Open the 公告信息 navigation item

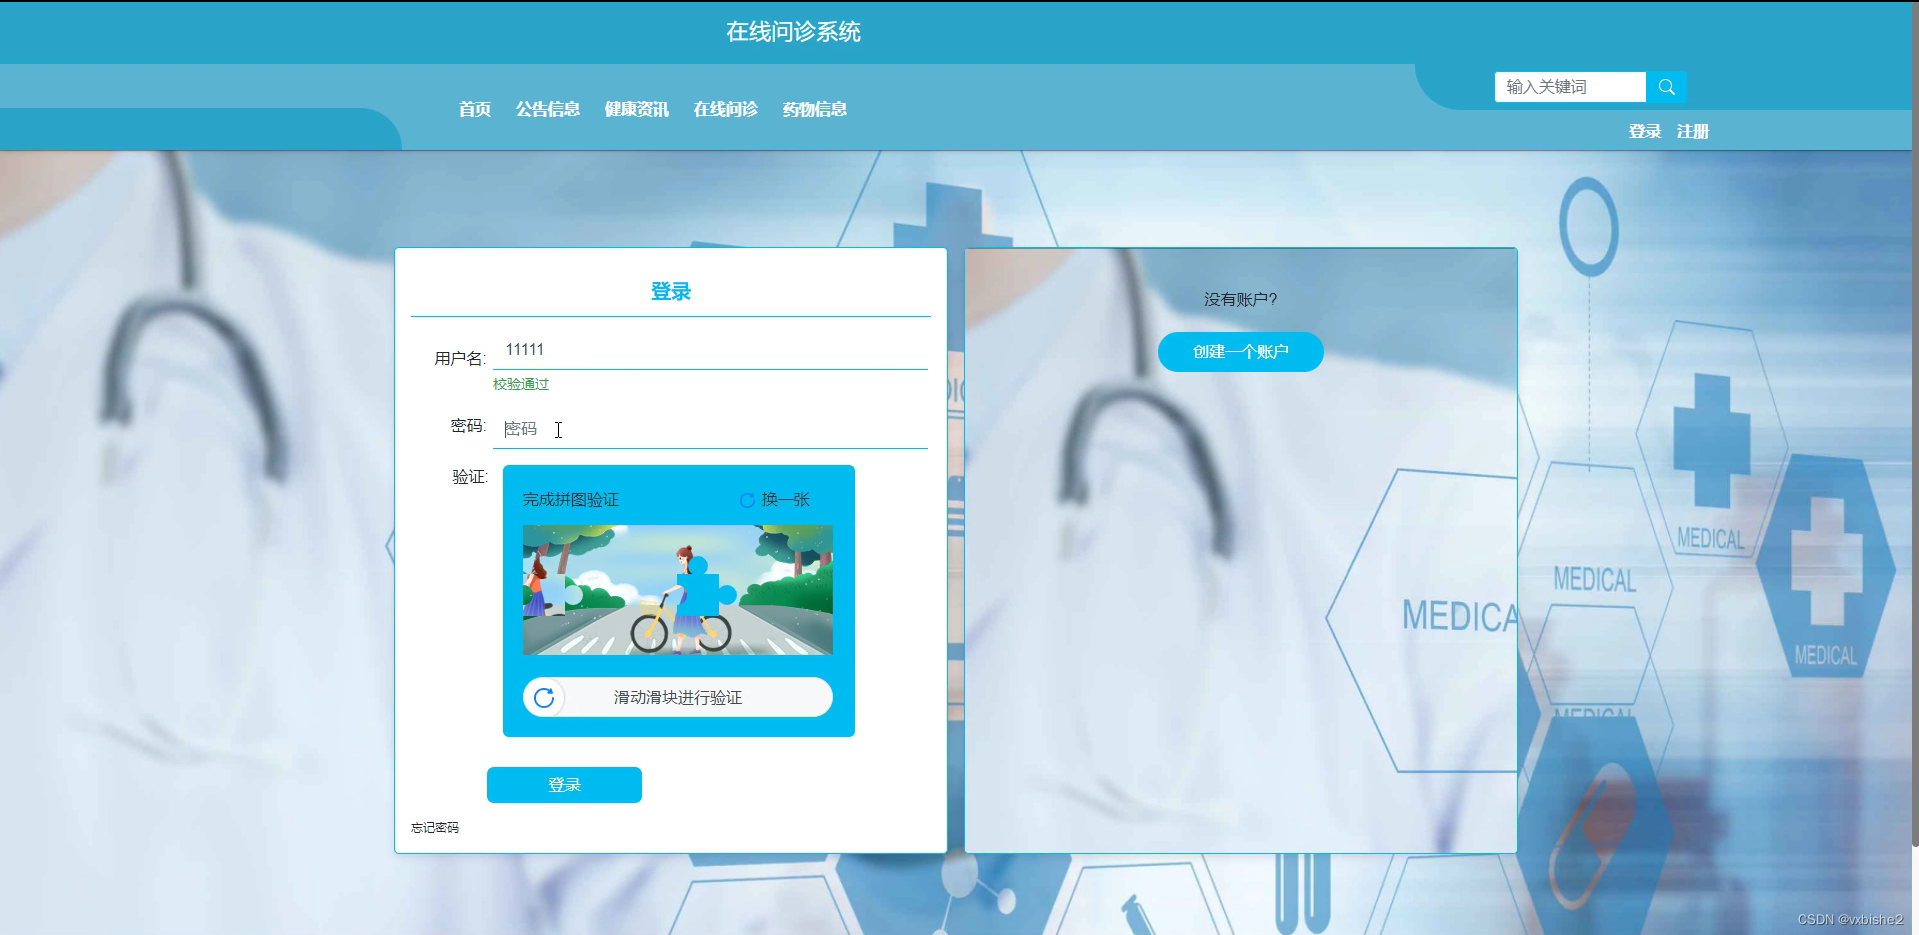click(548, 109)
